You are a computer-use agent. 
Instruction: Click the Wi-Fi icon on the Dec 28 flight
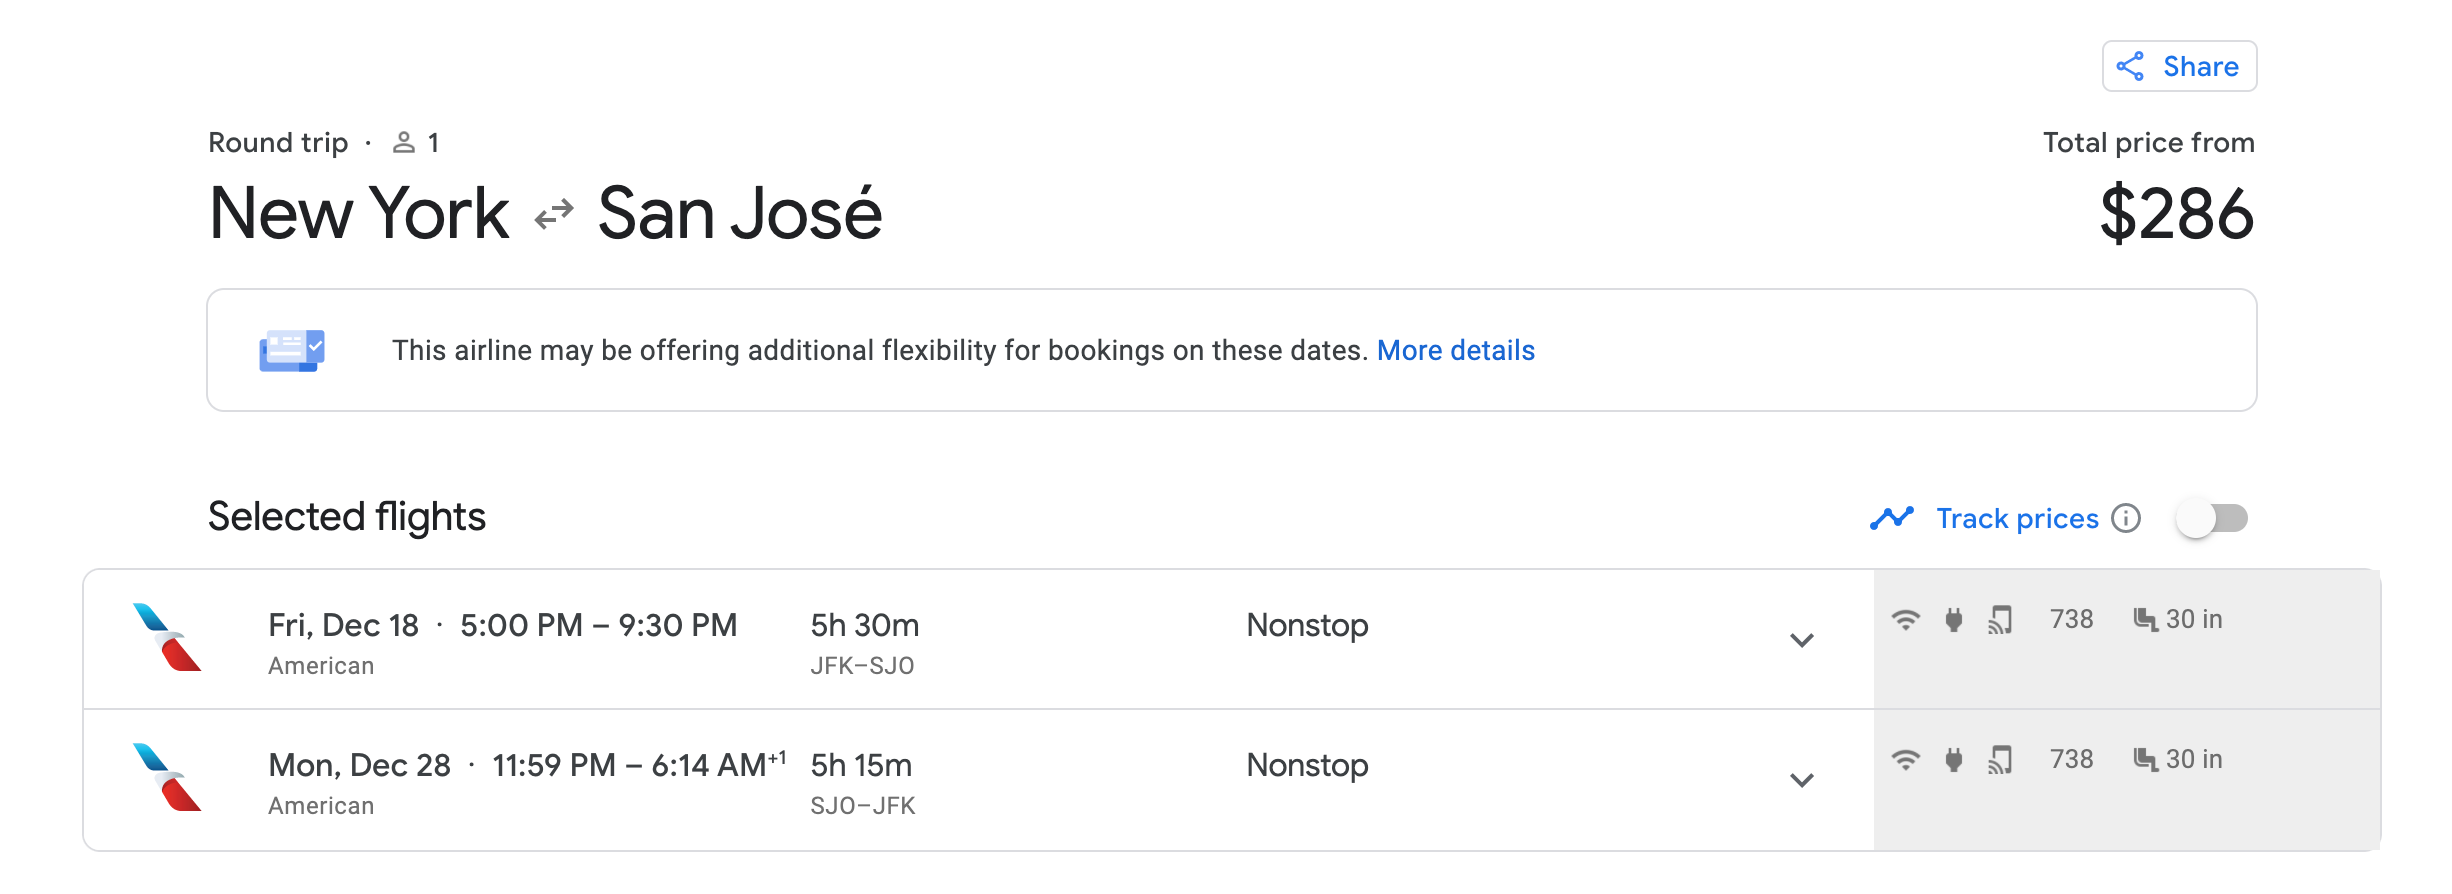coord(1905,760)
